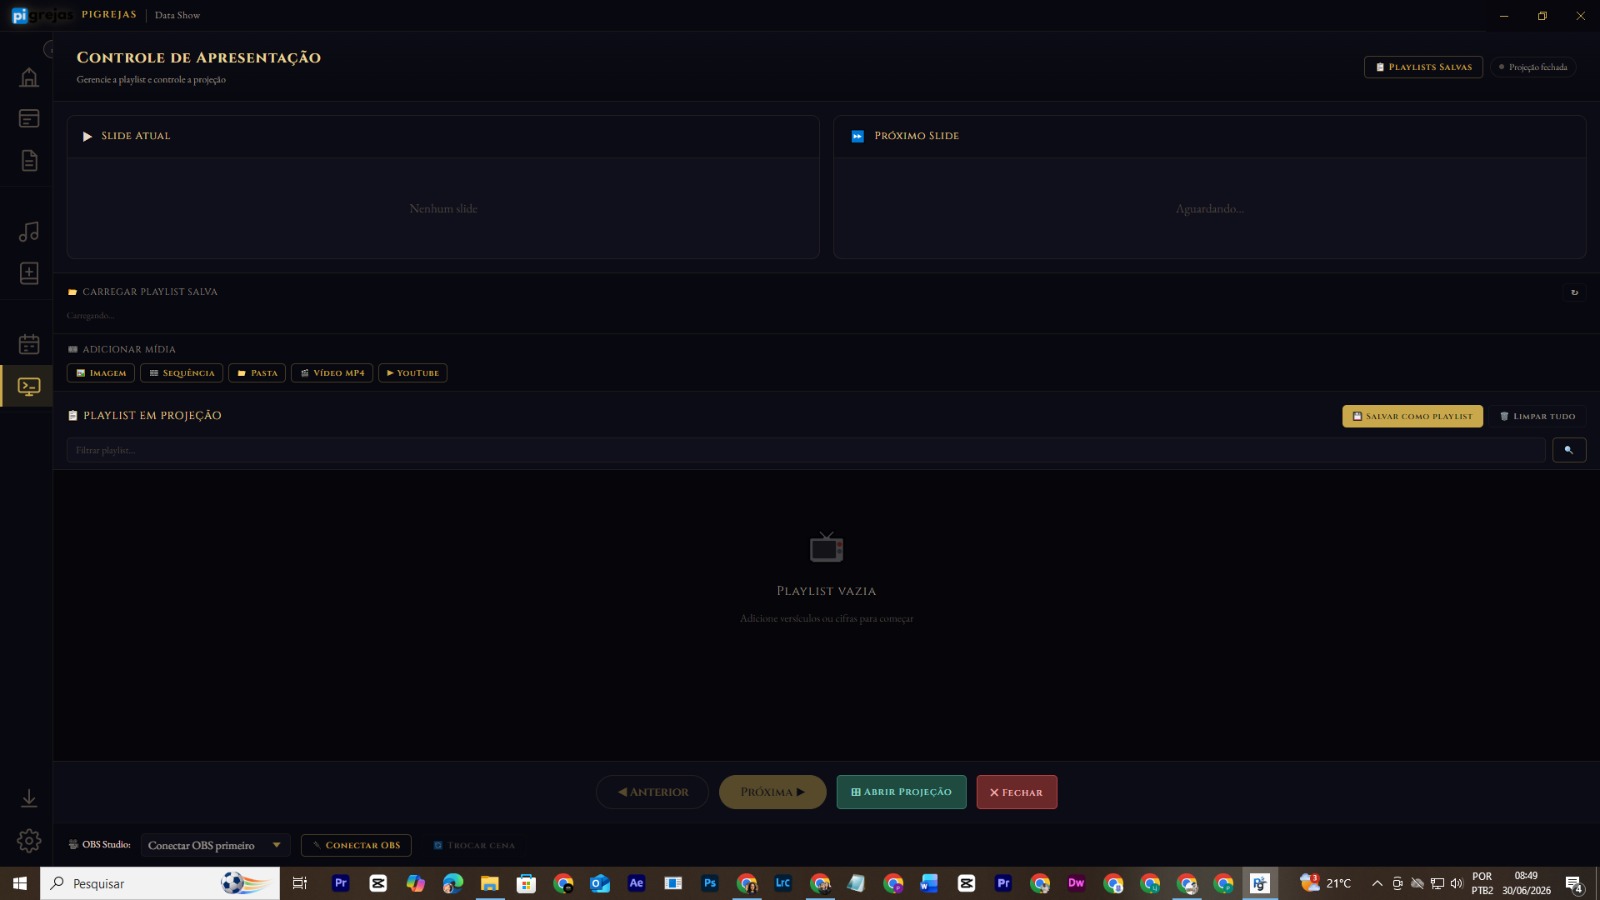Click the playlist filter search icon button
The height and width of the screenshot is (900, 1600).
pyautogui.click(x=1569, y=450)
